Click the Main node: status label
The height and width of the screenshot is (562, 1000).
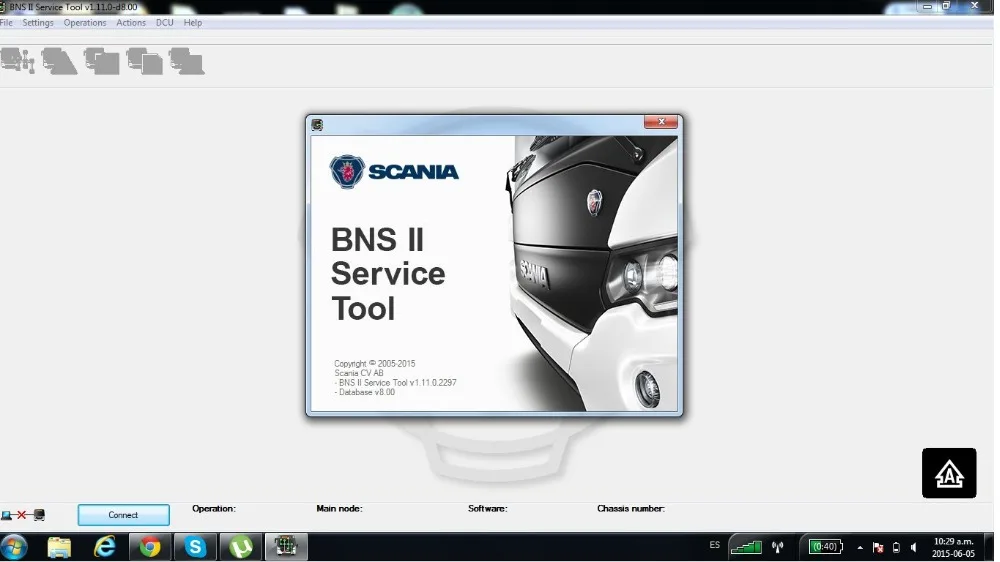[339, 508]
